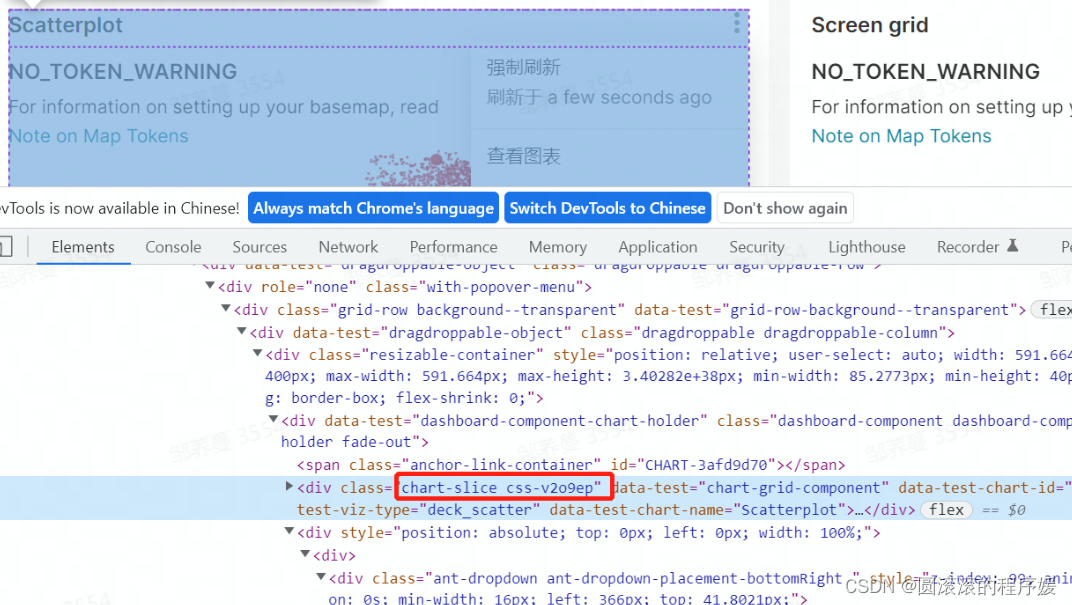Collapse the dashboard-component-chart-holder node
Viewport: 1072px width, 605px height.
coord(273,419)
